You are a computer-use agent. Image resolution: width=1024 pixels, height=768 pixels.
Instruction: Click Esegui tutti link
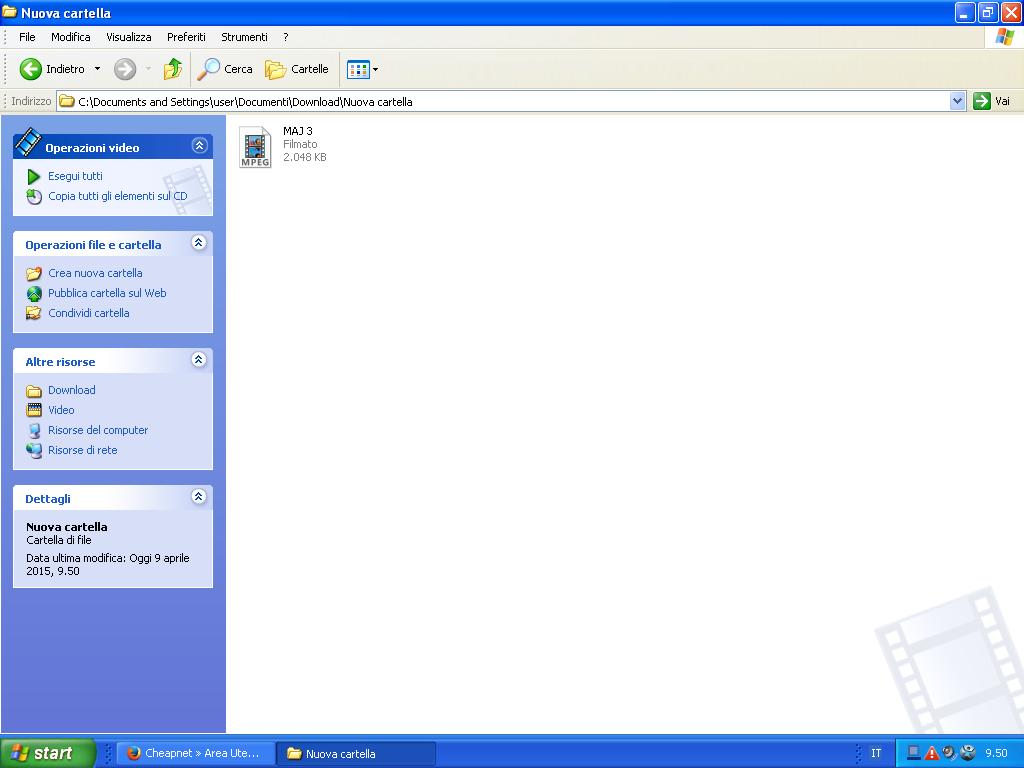click(x=75, y=176)
